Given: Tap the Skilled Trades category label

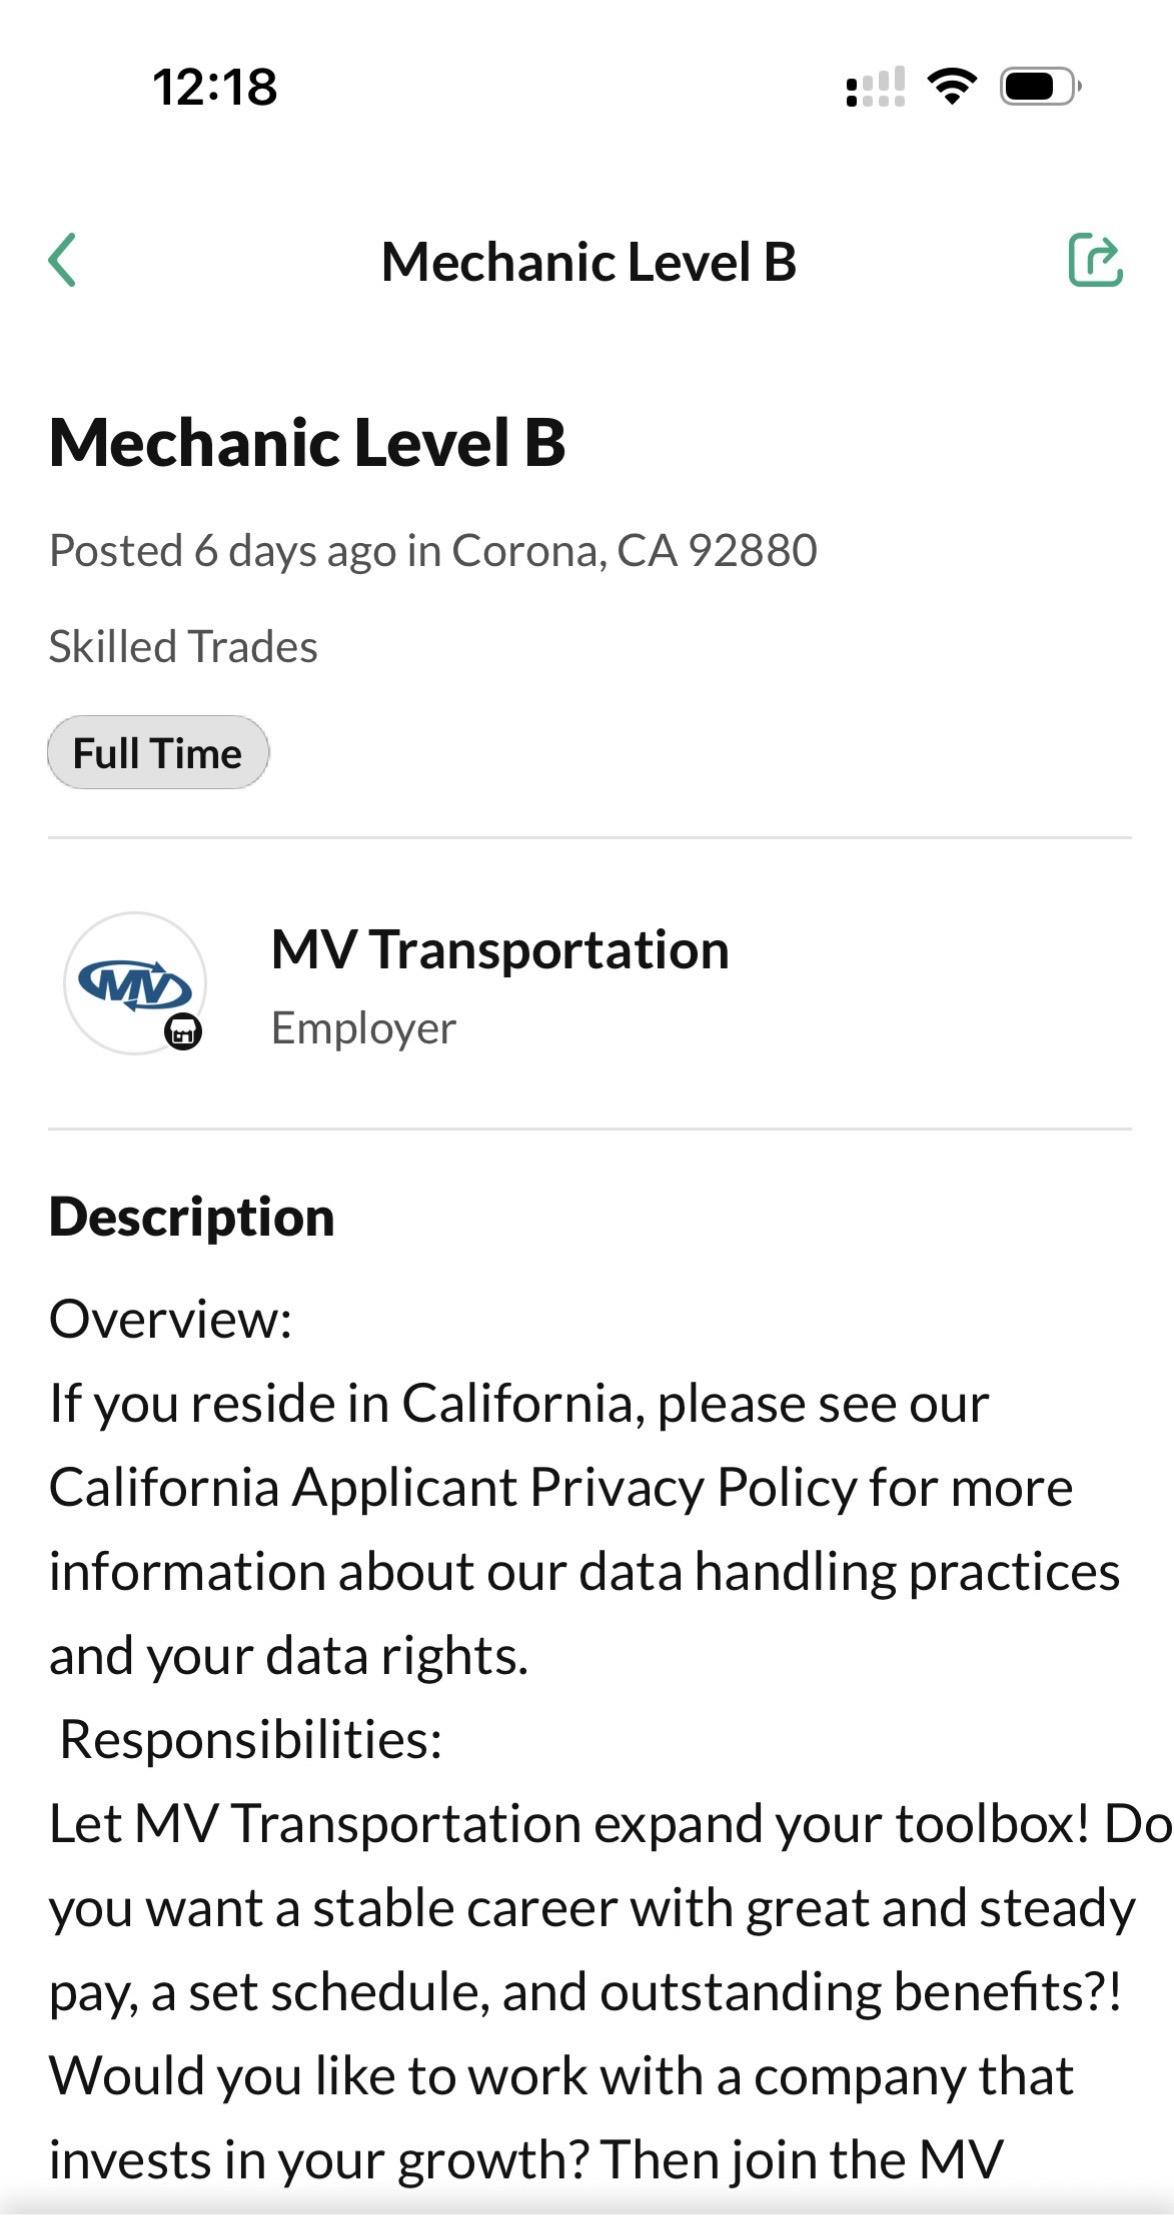Looking at the screenshot, I should click(x=183, y=646).
